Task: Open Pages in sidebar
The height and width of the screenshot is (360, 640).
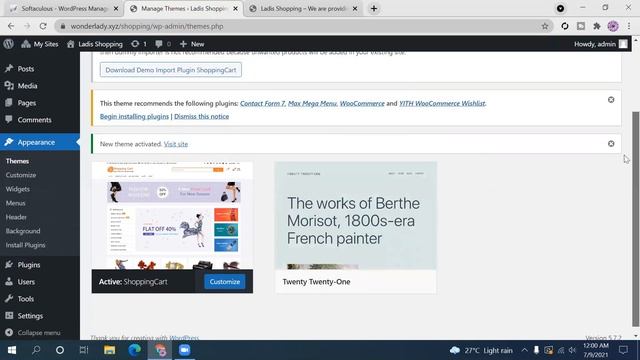Action: (x=27, y=103)
